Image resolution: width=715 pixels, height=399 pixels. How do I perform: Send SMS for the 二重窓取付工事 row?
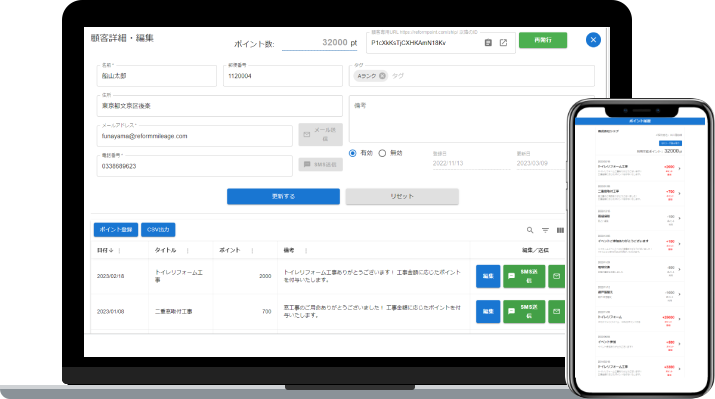click(524, 311)
